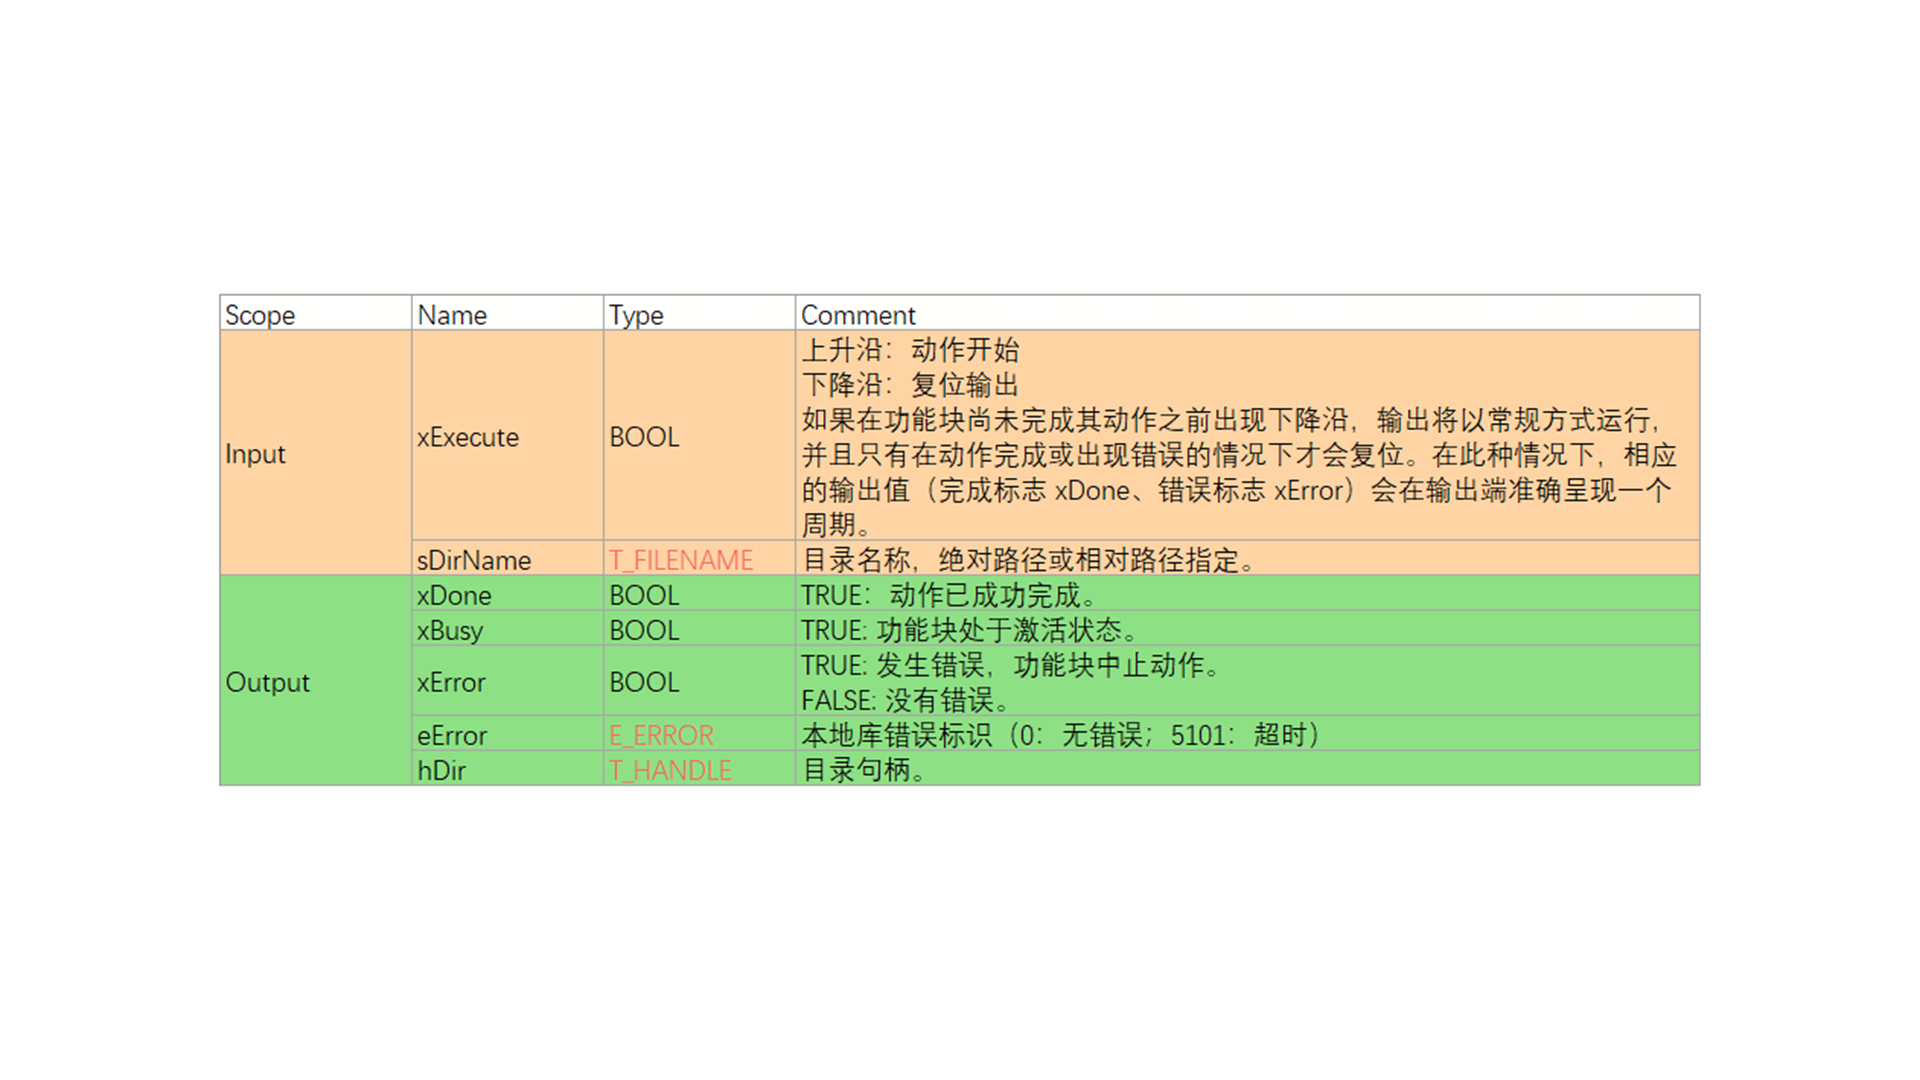This screenshot has width=1920, height=1080.
Task: Click the sDirName comment cell
Action: click(1030, 560)
